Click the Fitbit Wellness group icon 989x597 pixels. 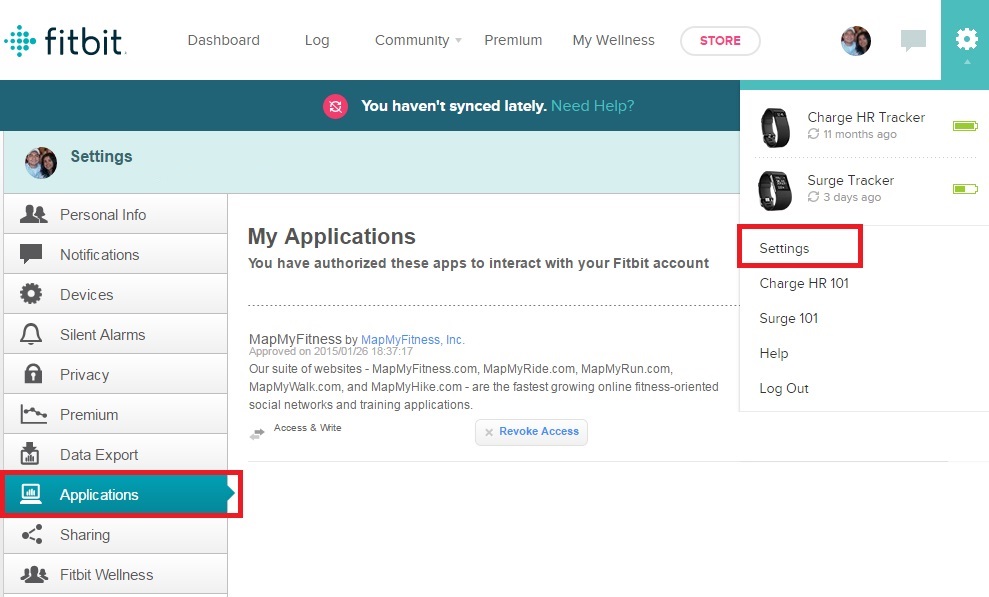coord(33,574)
